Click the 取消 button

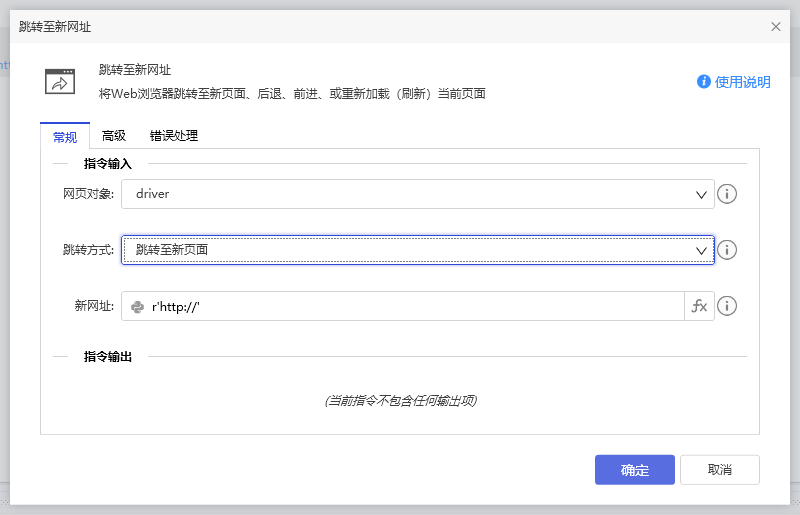[x=719, y=470]
